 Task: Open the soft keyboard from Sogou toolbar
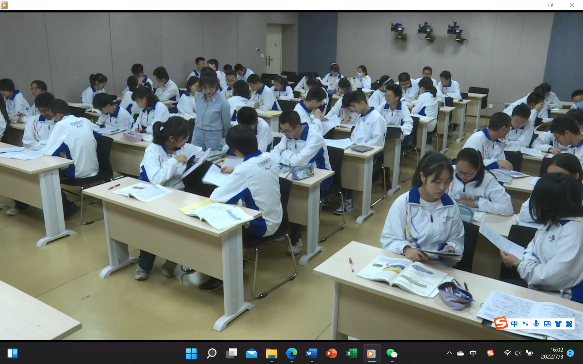tap(547, 324)
